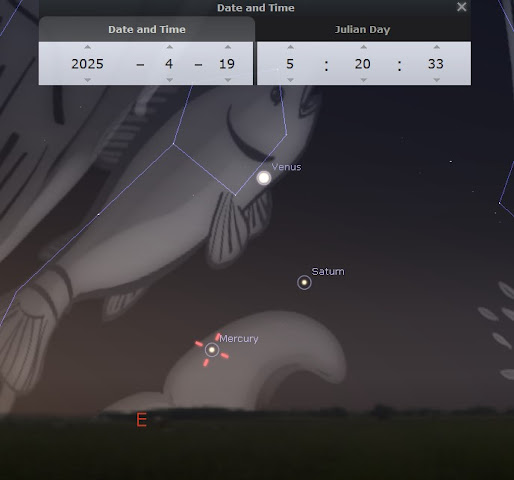
Task: Increment the month value arrow
Action: click(169, 47)
